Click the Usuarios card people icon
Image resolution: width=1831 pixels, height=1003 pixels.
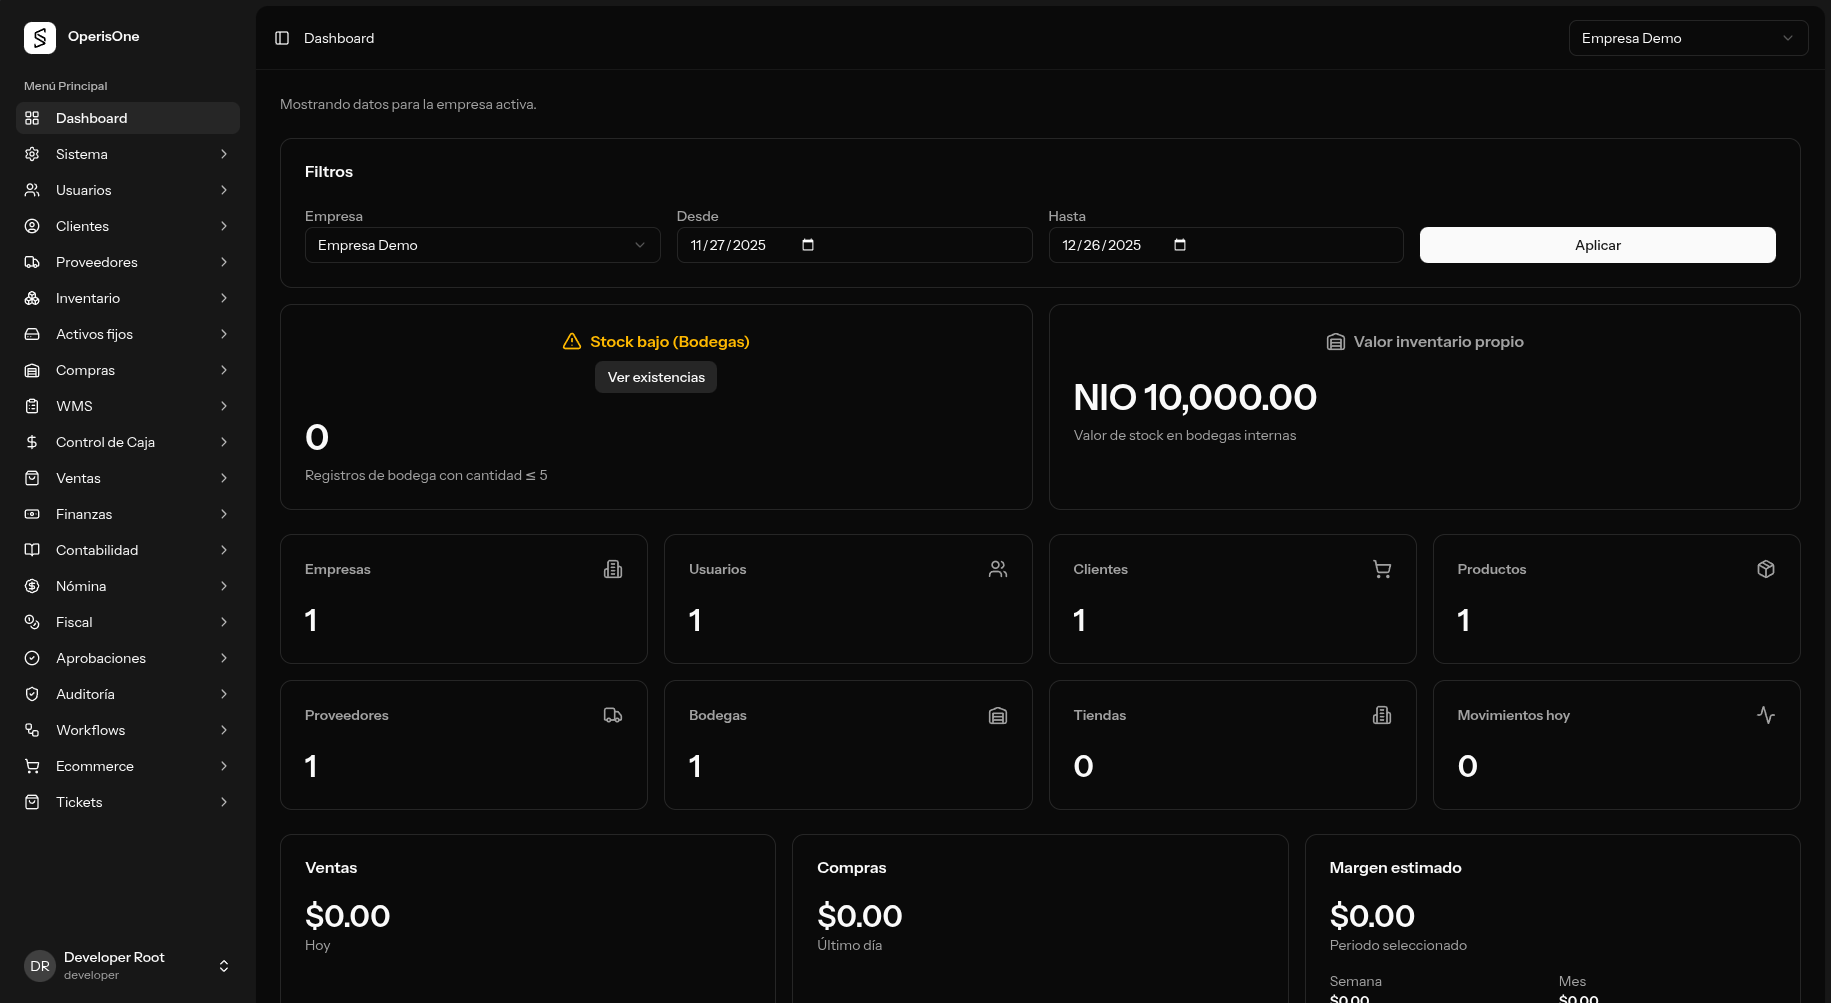997,569
